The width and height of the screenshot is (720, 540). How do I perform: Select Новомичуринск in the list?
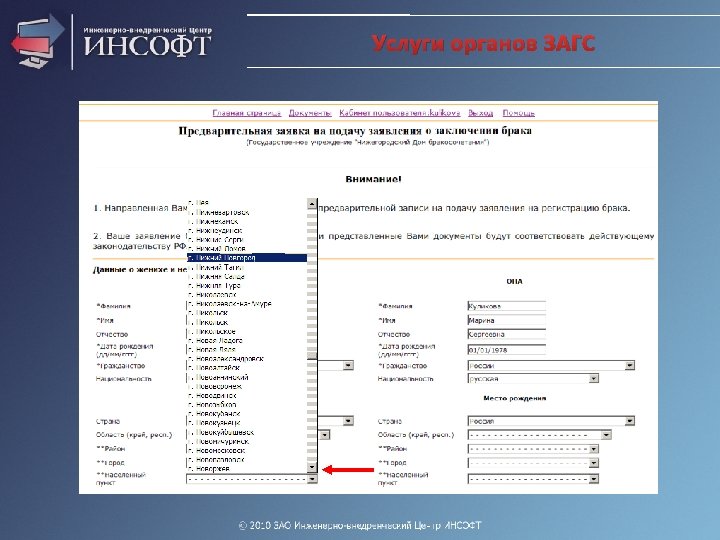(x=247, y=441)
